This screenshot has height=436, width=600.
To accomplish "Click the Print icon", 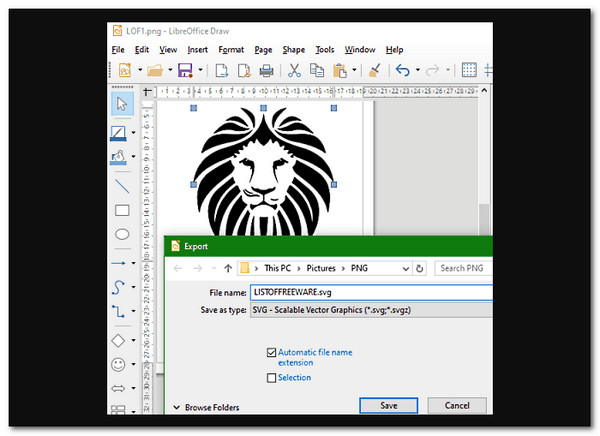I will pos(267,70).
